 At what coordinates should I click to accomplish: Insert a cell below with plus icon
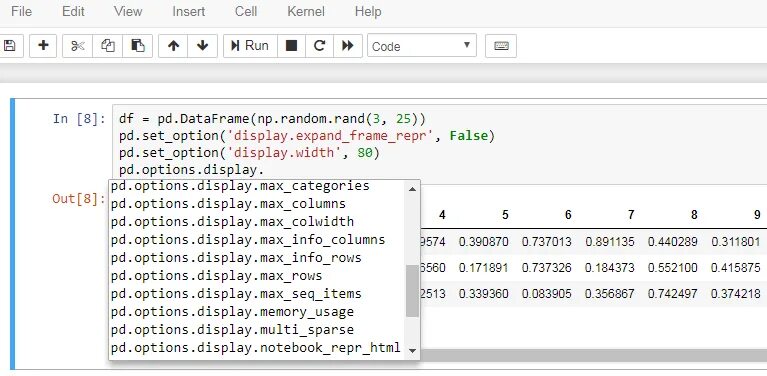pos(43,46)
